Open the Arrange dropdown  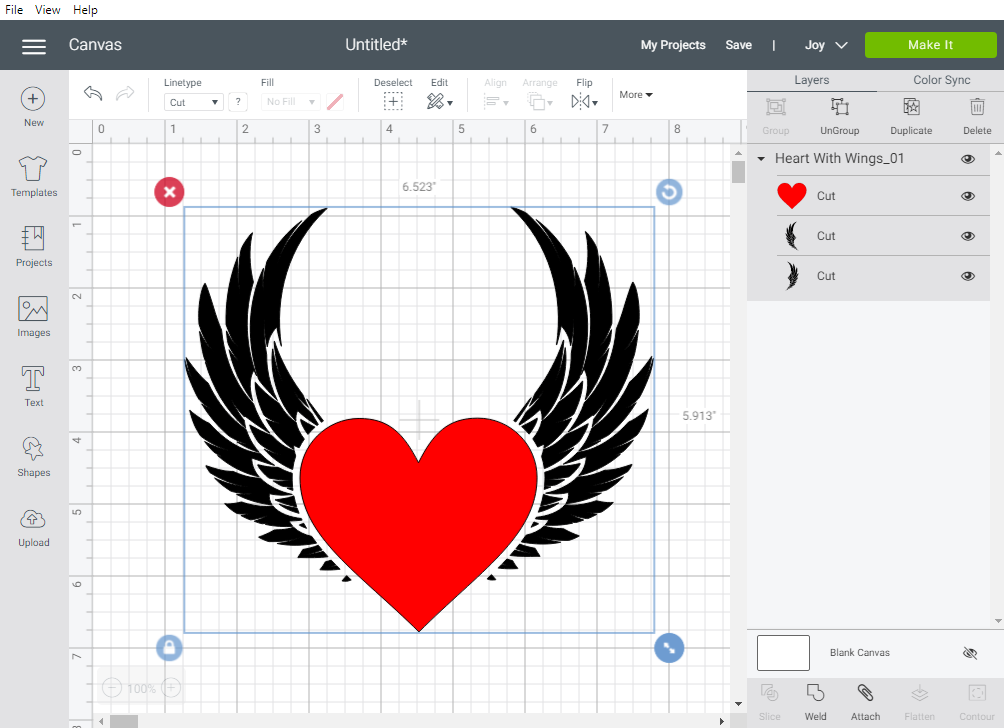[540, 101]
